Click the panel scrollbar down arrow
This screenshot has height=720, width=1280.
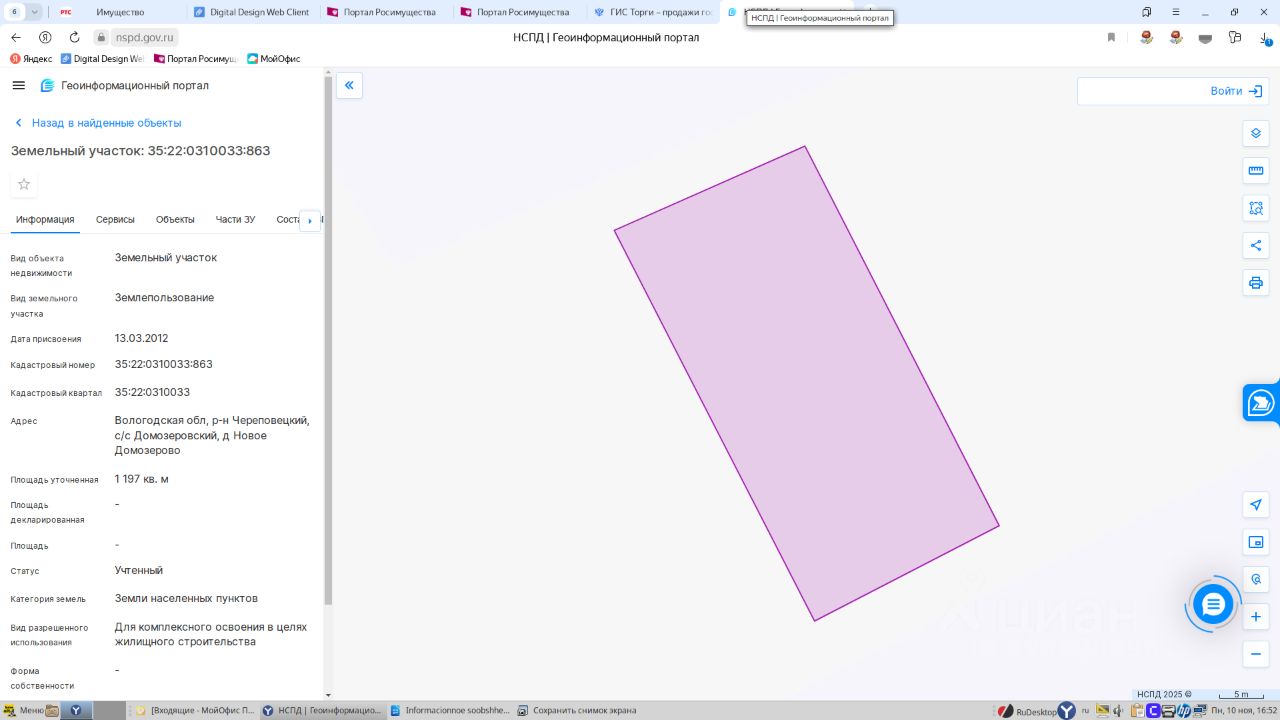(x=328, y=695)
